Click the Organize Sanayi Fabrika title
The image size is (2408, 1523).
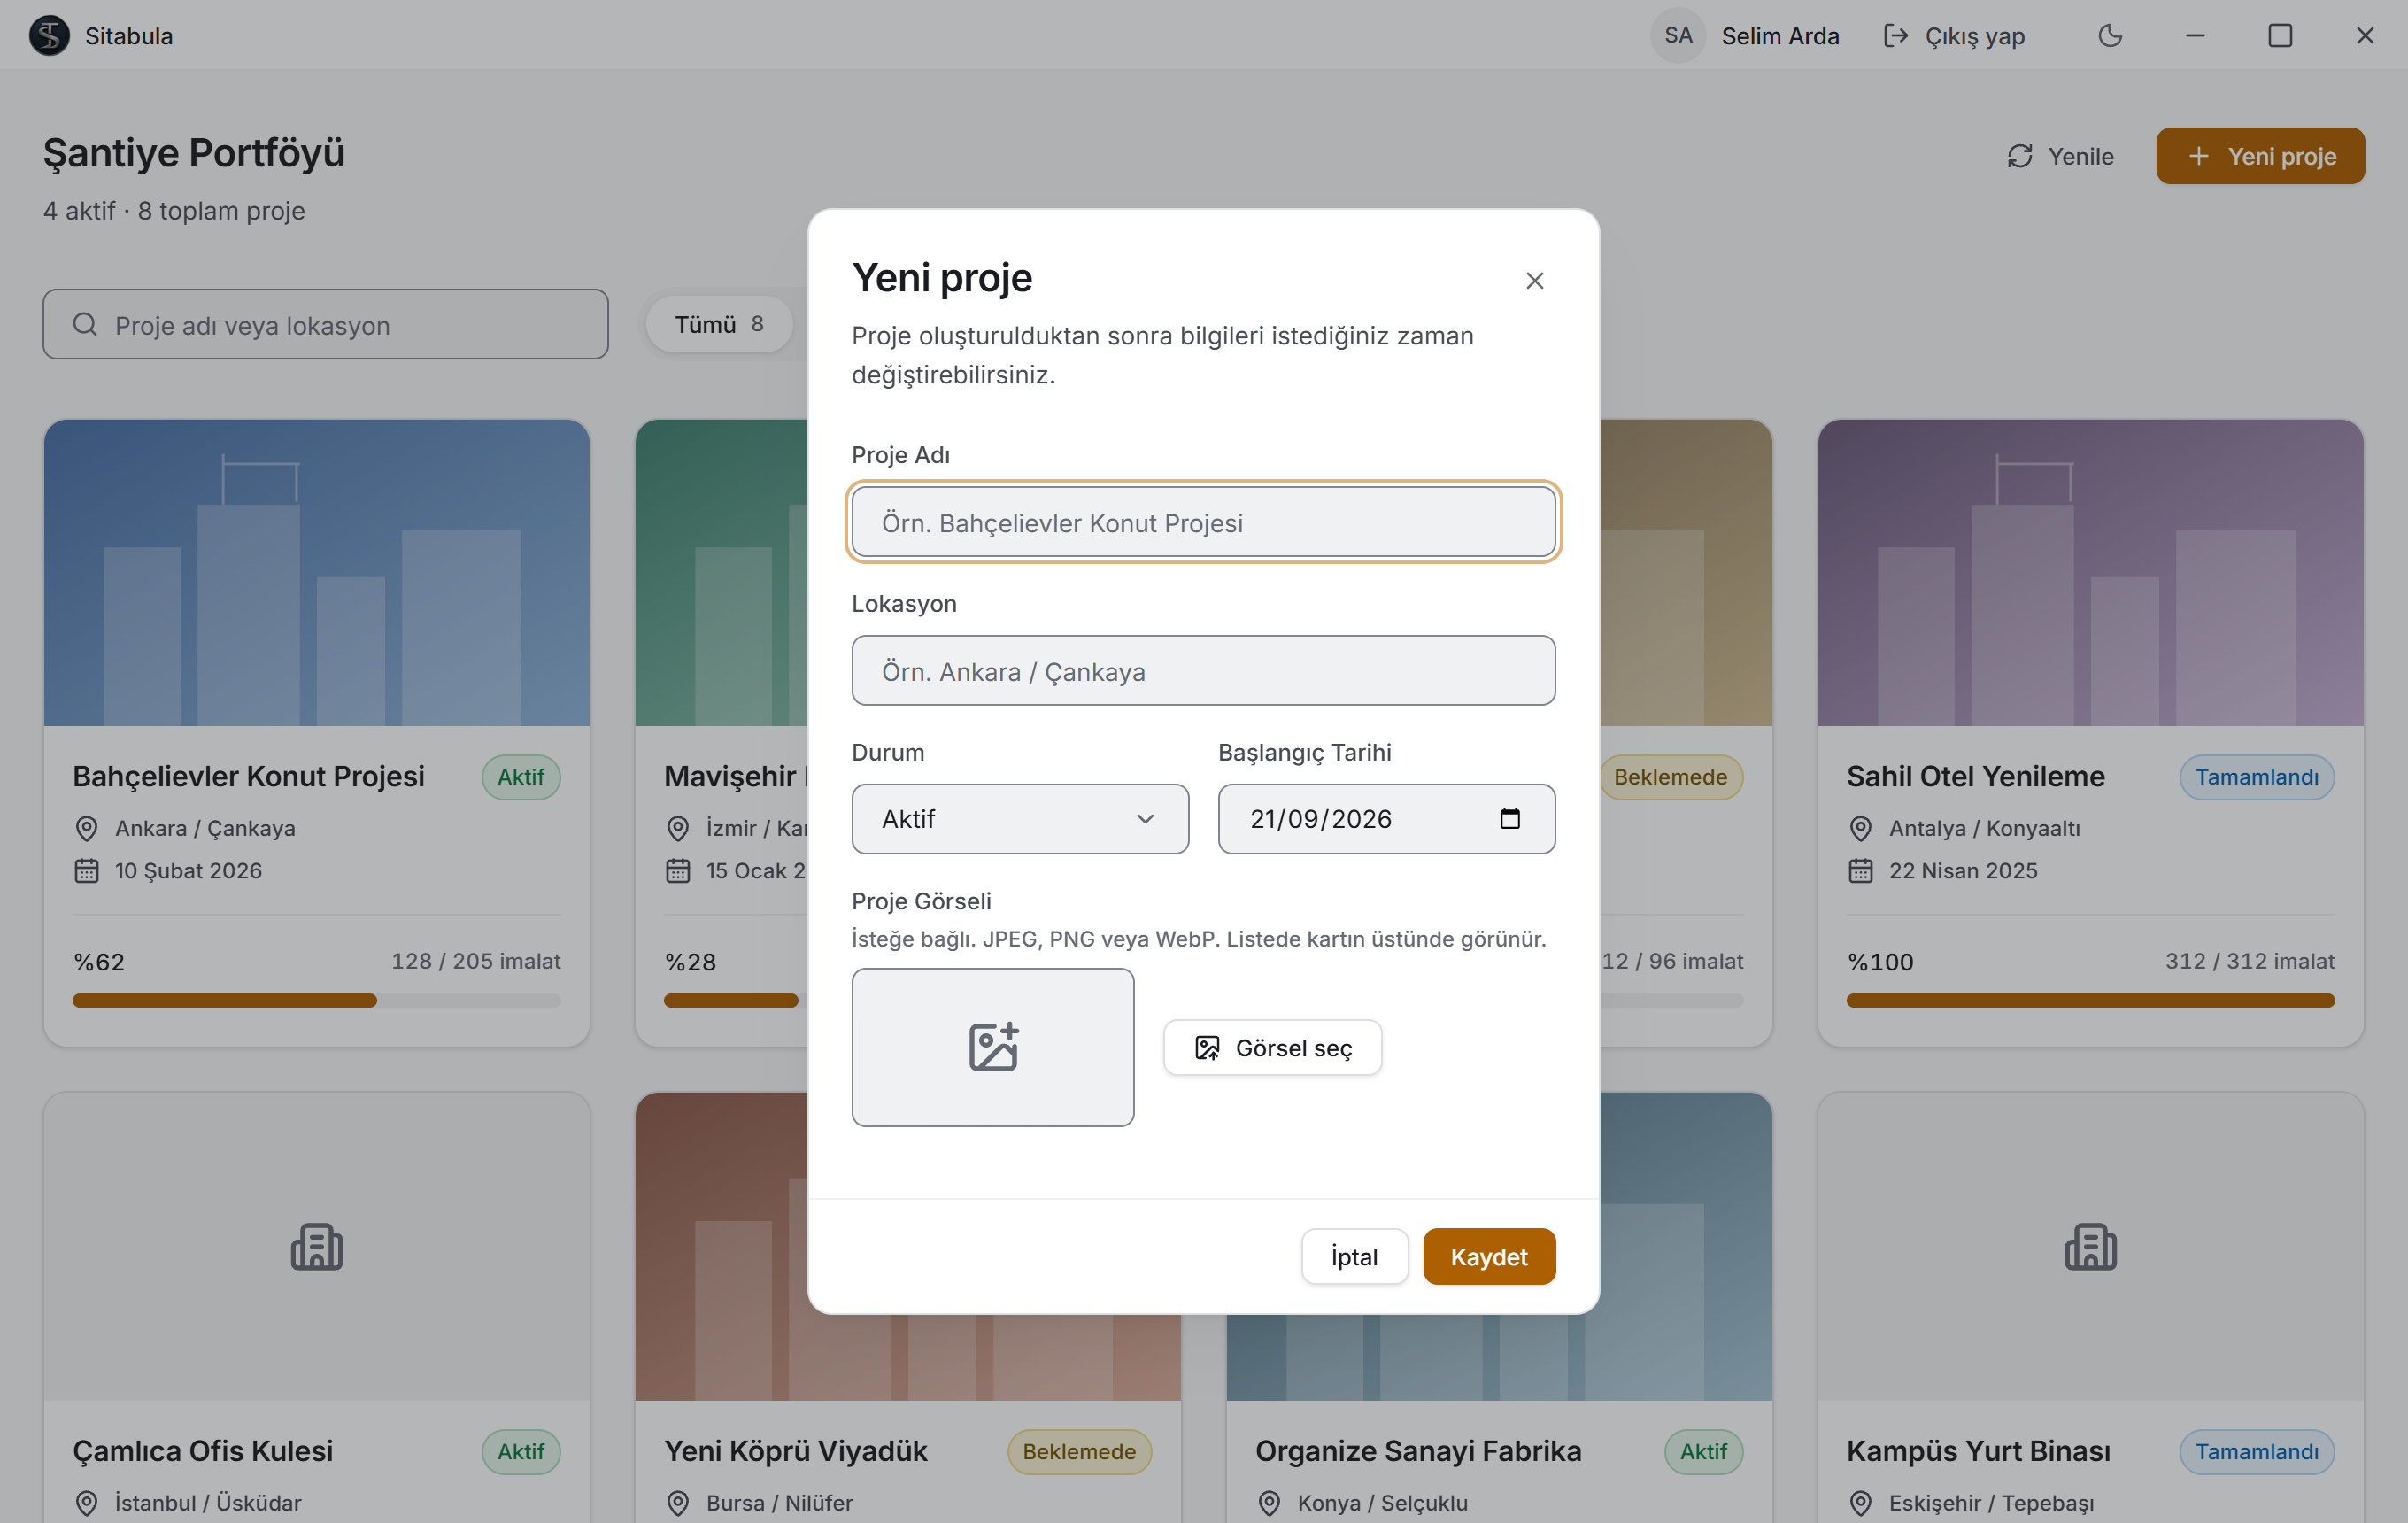1418,1451
